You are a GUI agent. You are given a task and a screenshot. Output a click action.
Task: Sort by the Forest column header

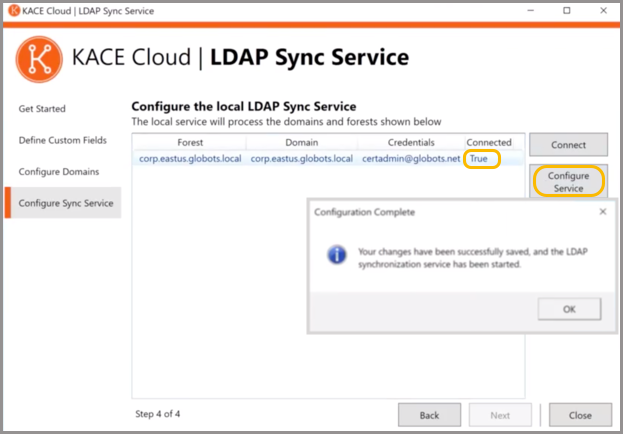click(189, 142)
